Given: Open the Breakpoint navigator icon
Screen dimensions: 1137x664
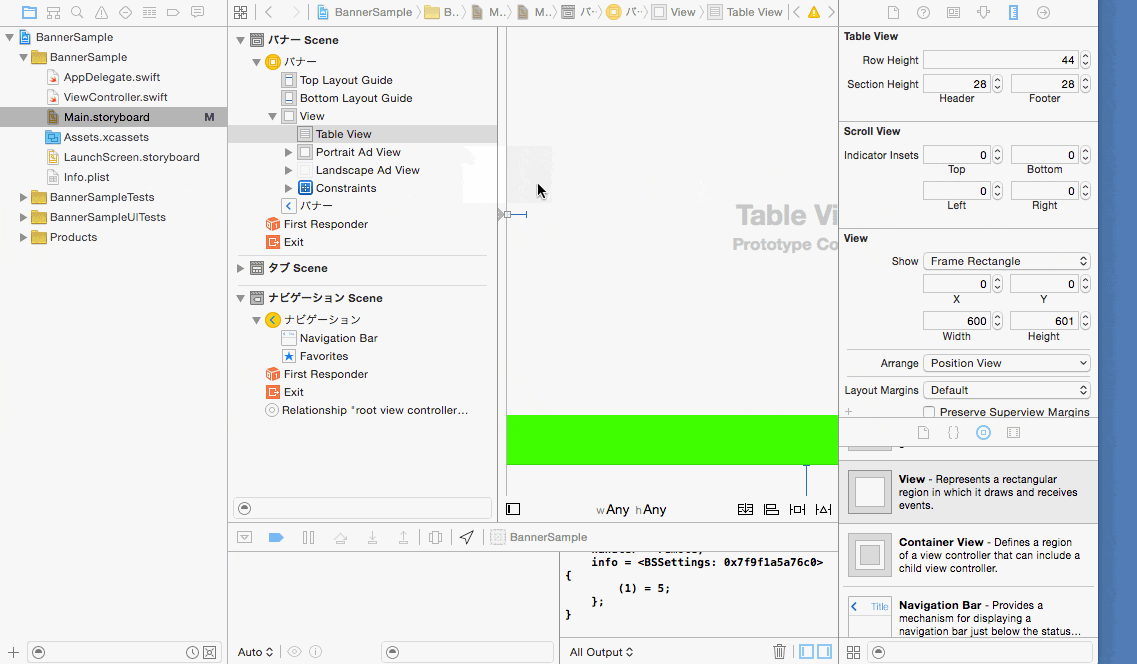Looking at the screenshot, I should (173, 12).
